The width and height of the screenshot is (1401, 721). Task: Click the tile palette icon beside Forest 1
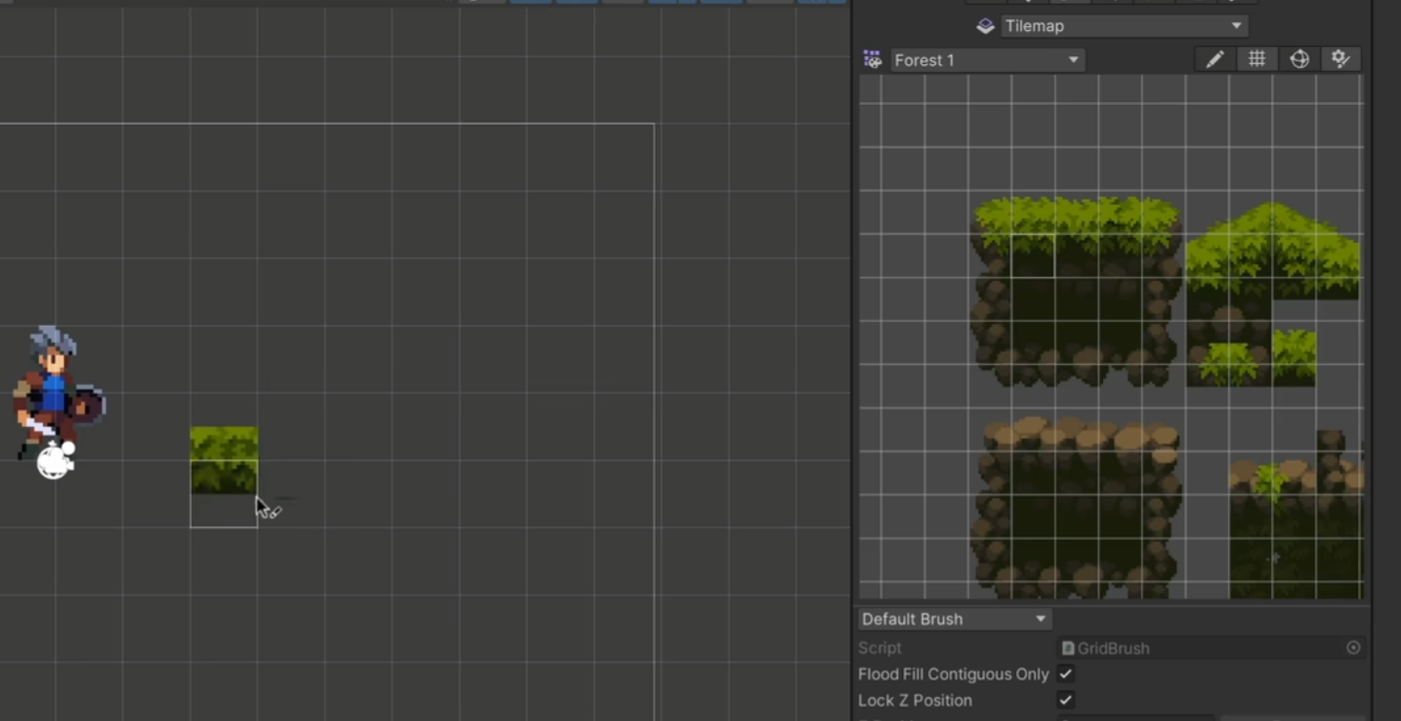(872, 60)
